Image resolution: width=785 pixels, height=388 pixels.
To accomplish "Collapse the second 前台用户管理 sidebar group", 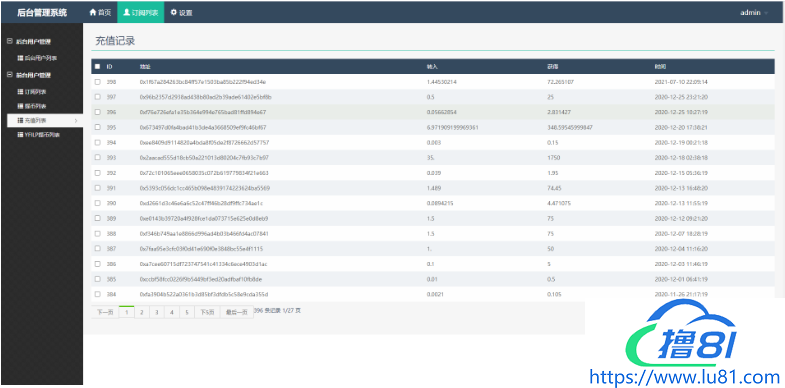I will tap(10, 75).
